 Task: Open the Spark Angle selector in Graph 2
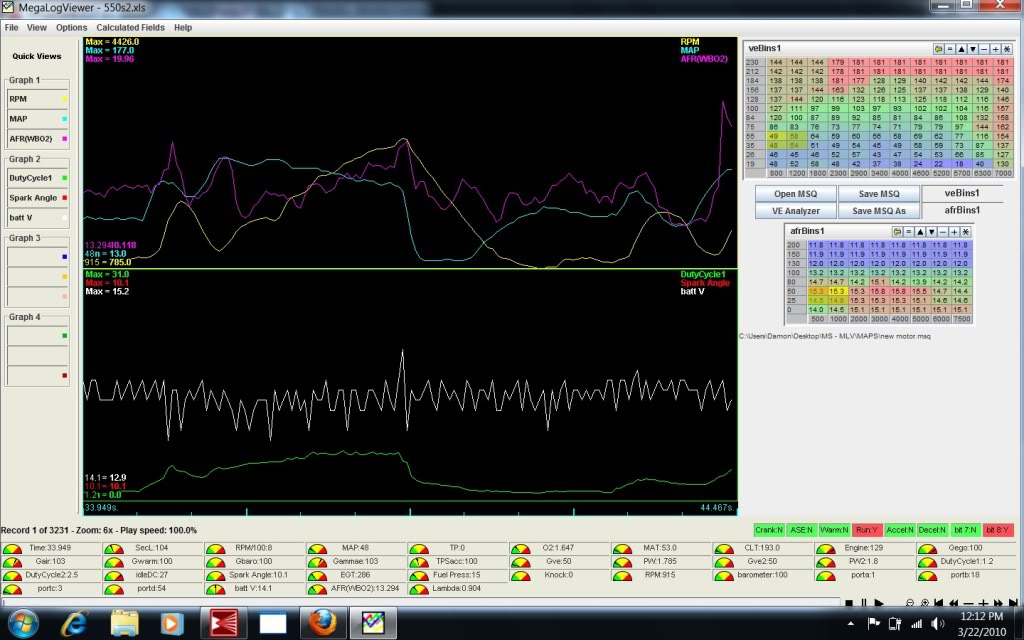37,197
